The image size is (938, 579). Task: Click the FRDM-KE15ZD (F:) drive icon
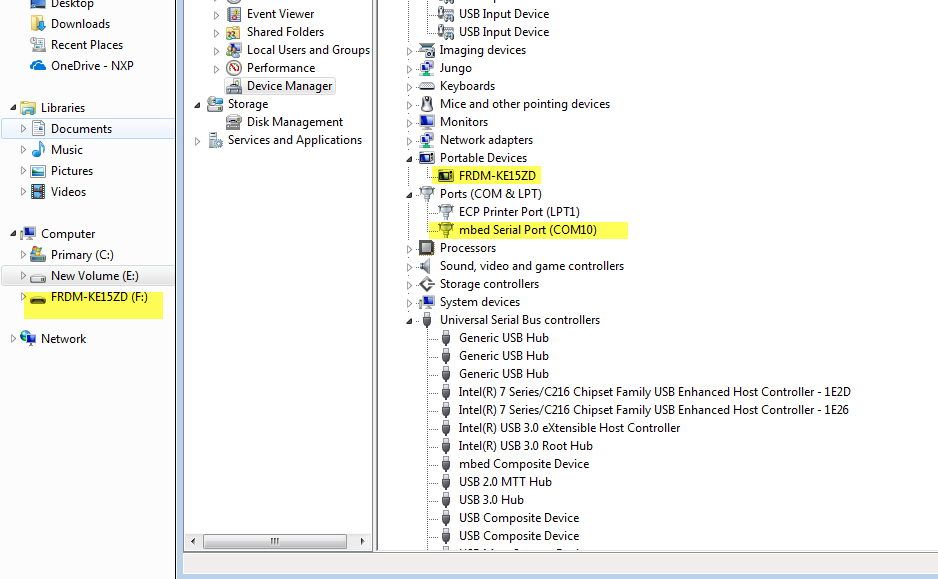click(38, 298)
